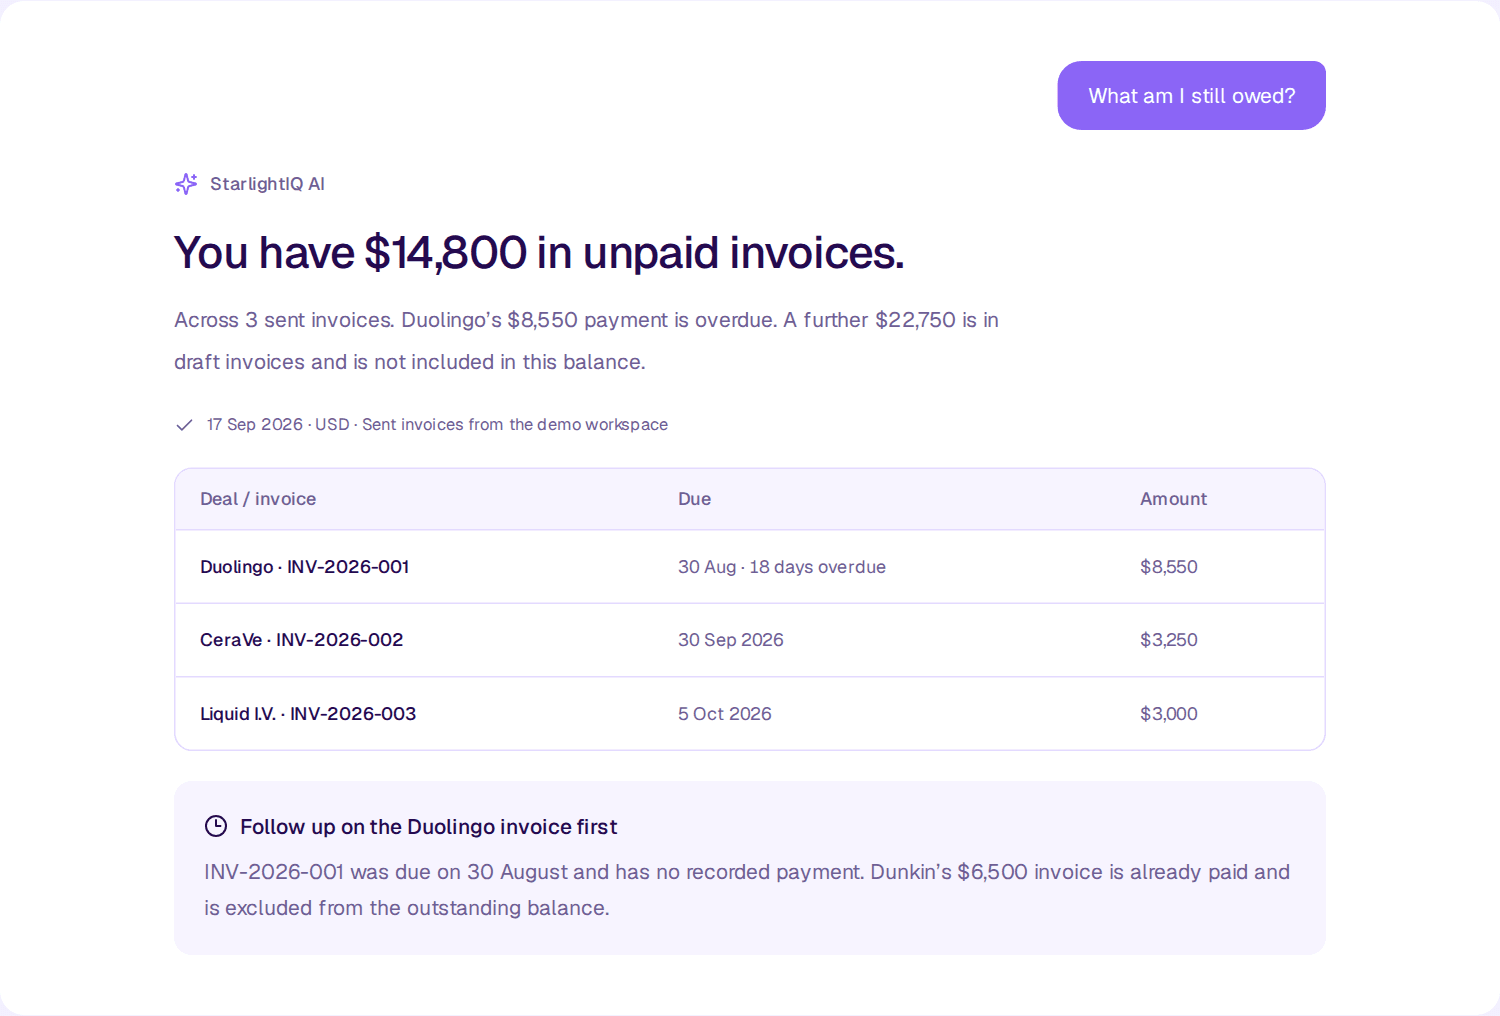This screenshot has height=1016, width=1500.
Task: Click the StarlightIQ AI label
Action: point(267,184)
